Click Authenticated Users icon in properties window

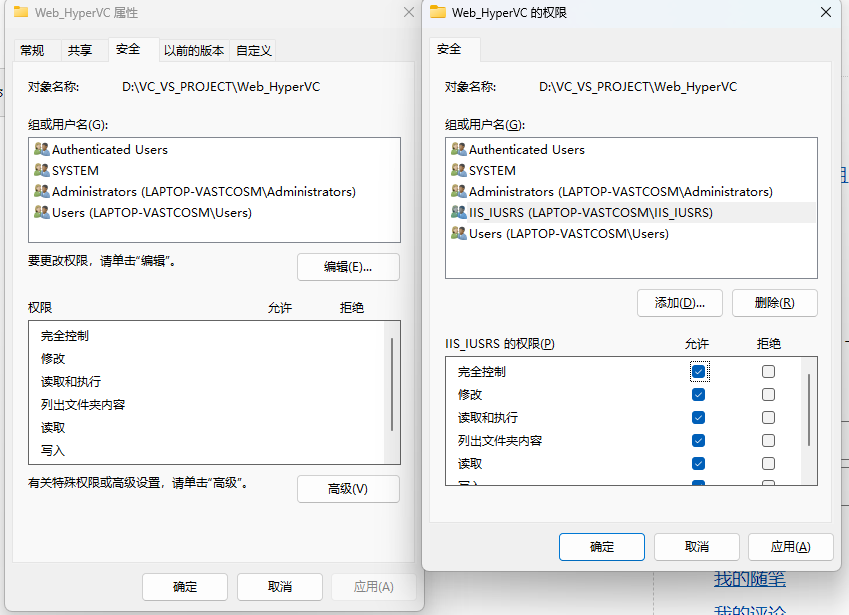(42, 149)
